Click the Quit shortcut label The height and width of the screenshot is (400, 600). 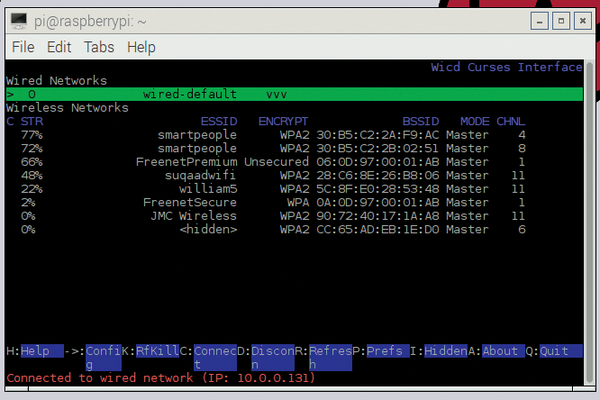click(561, 351)
